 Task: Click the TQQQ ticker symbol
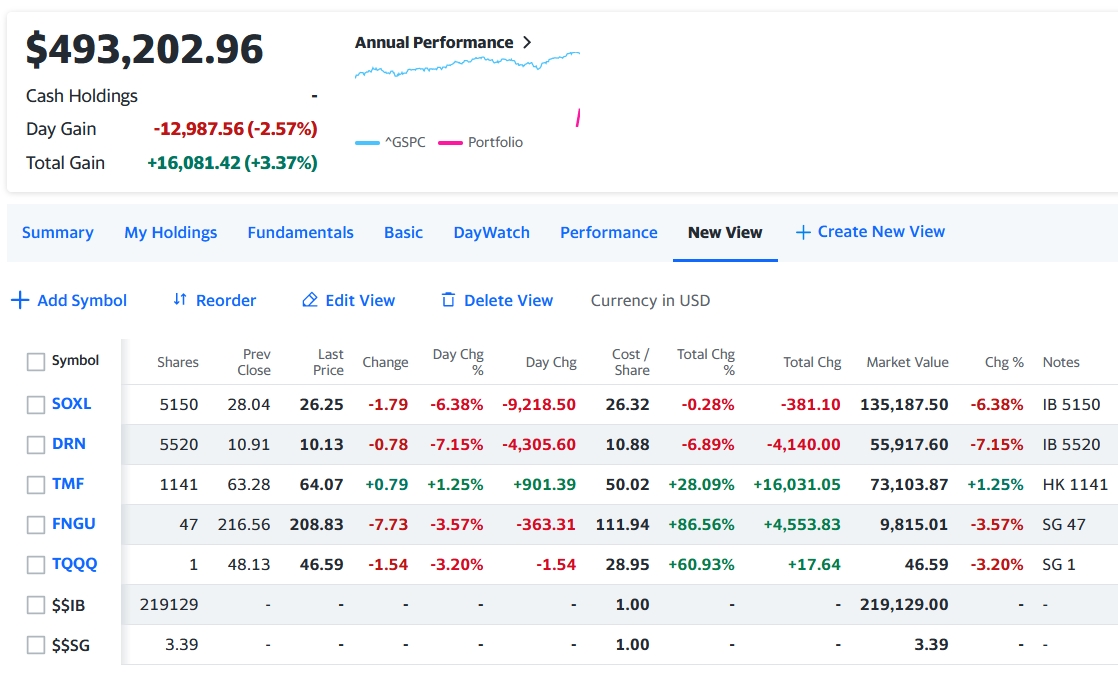point(75,564)
